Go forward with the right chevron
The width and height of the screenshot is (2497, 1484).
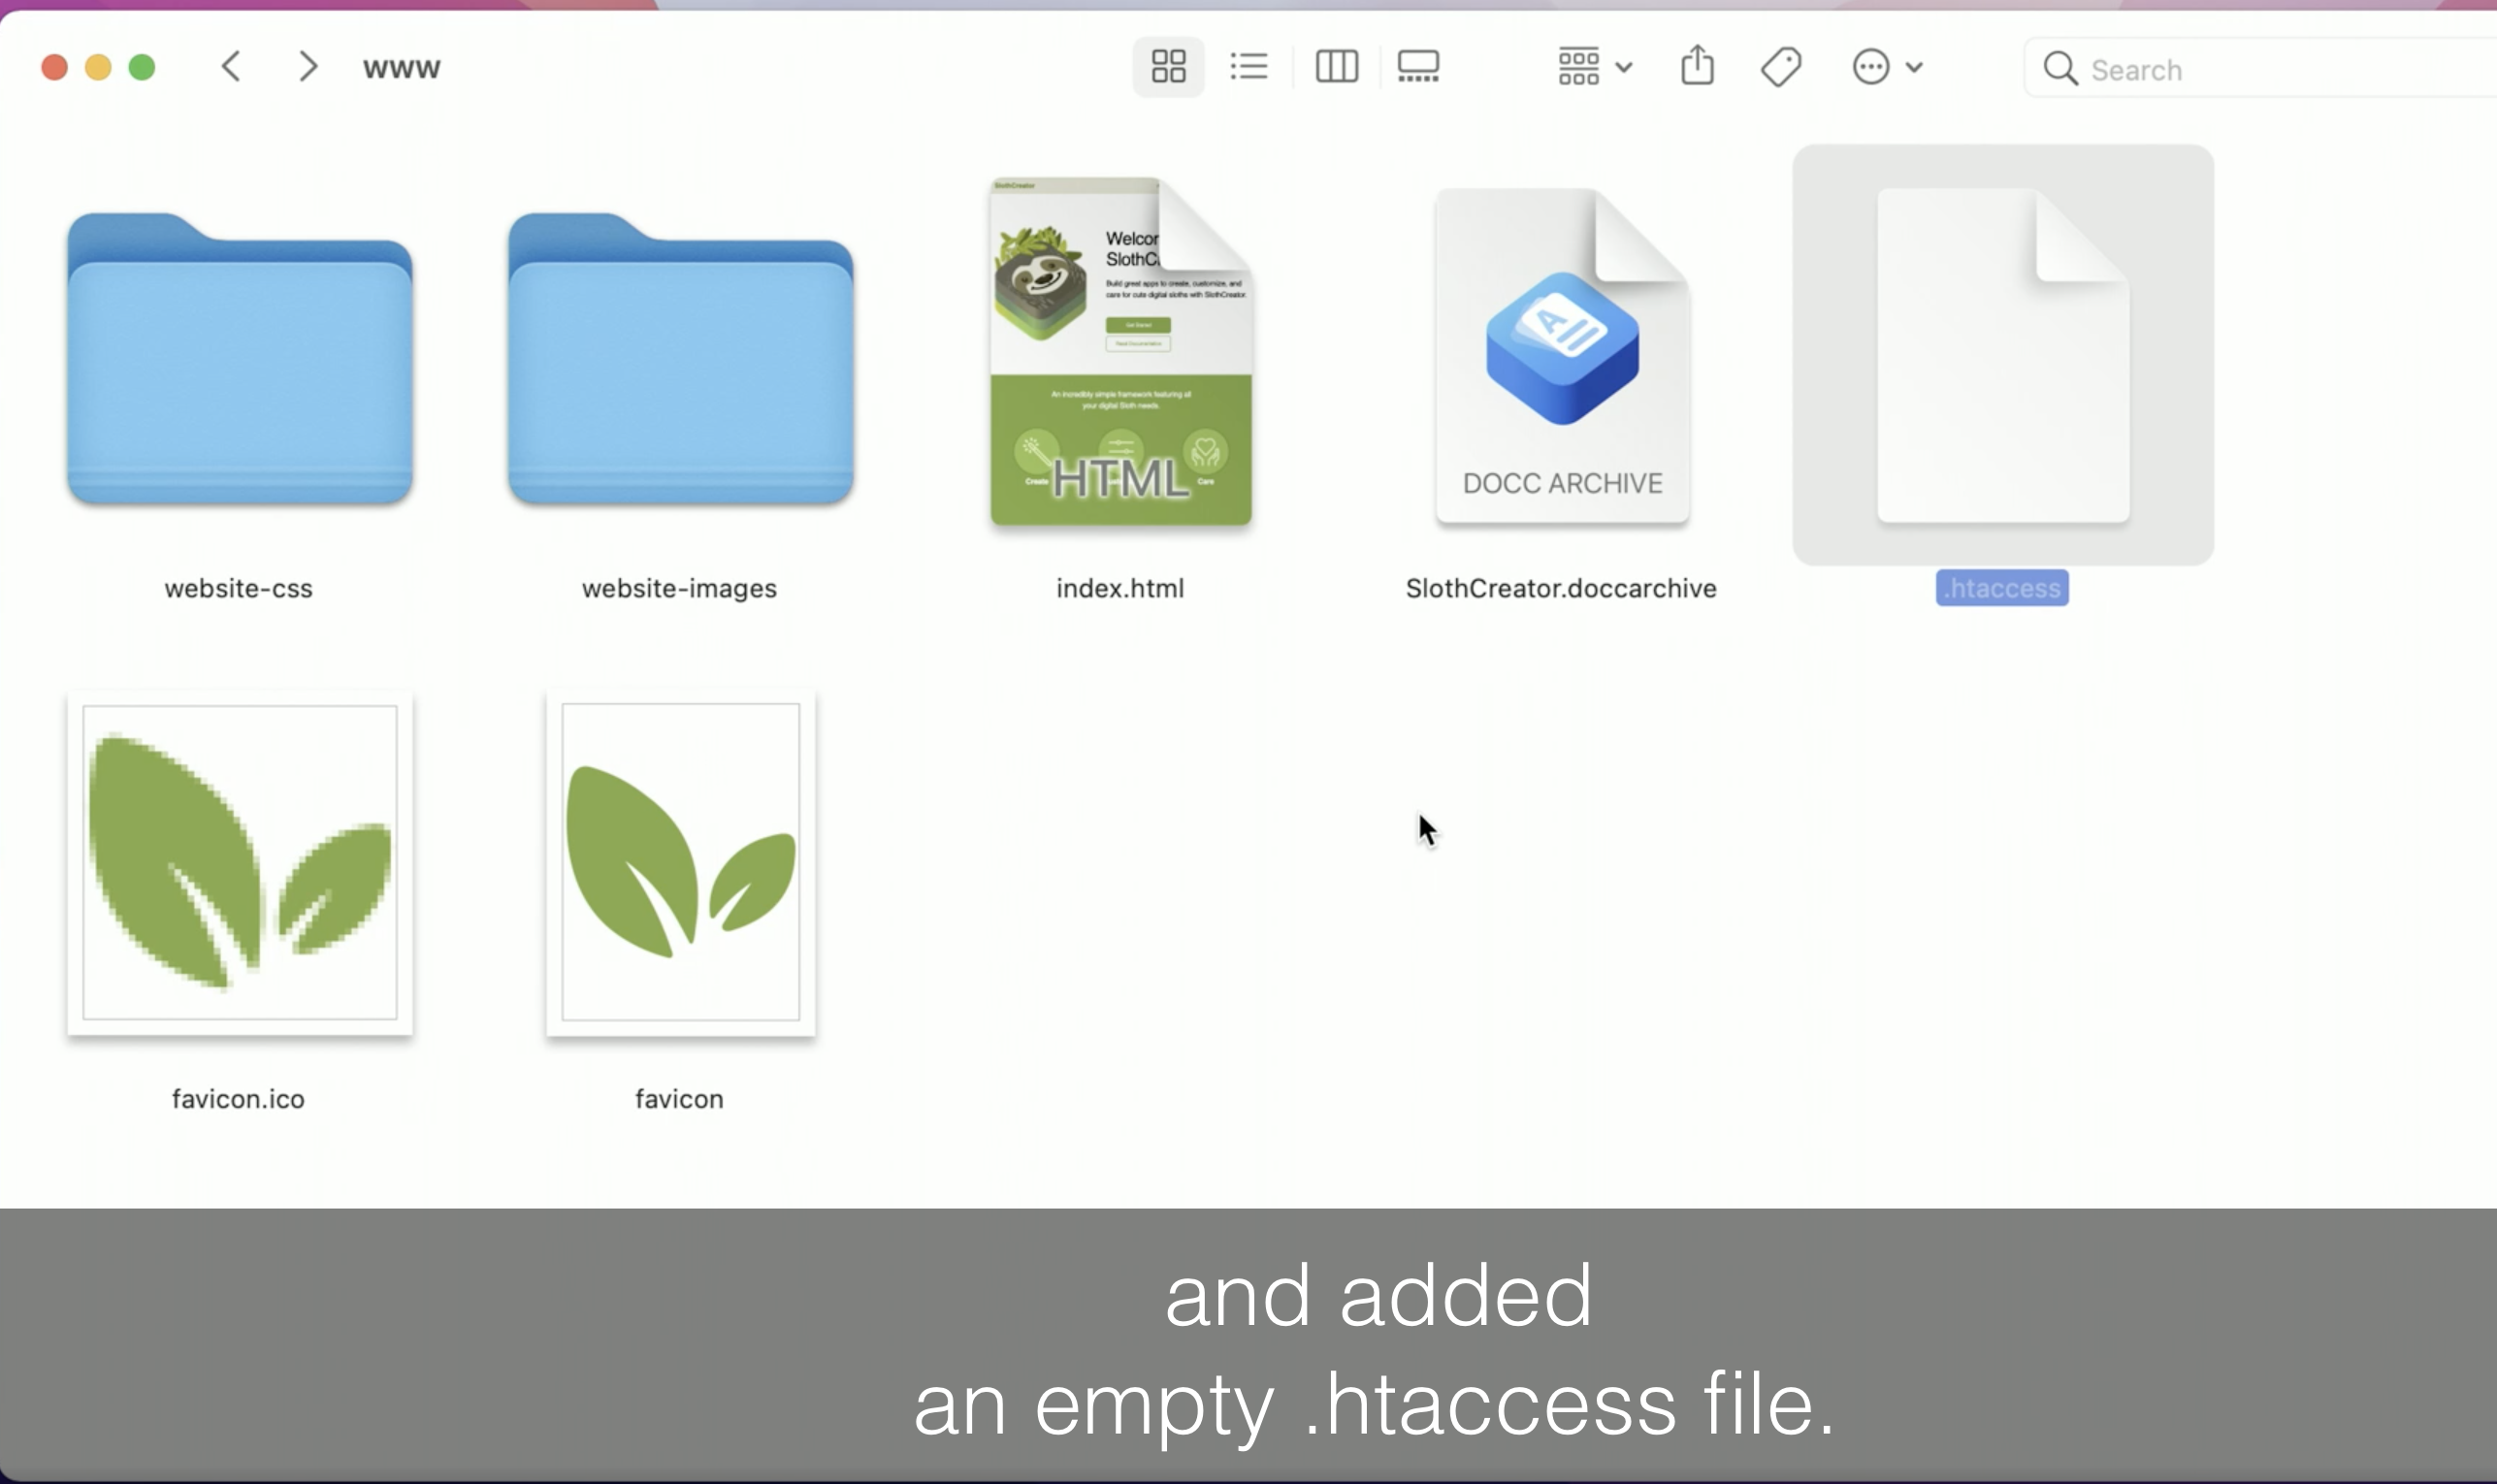tap(308, 67)
